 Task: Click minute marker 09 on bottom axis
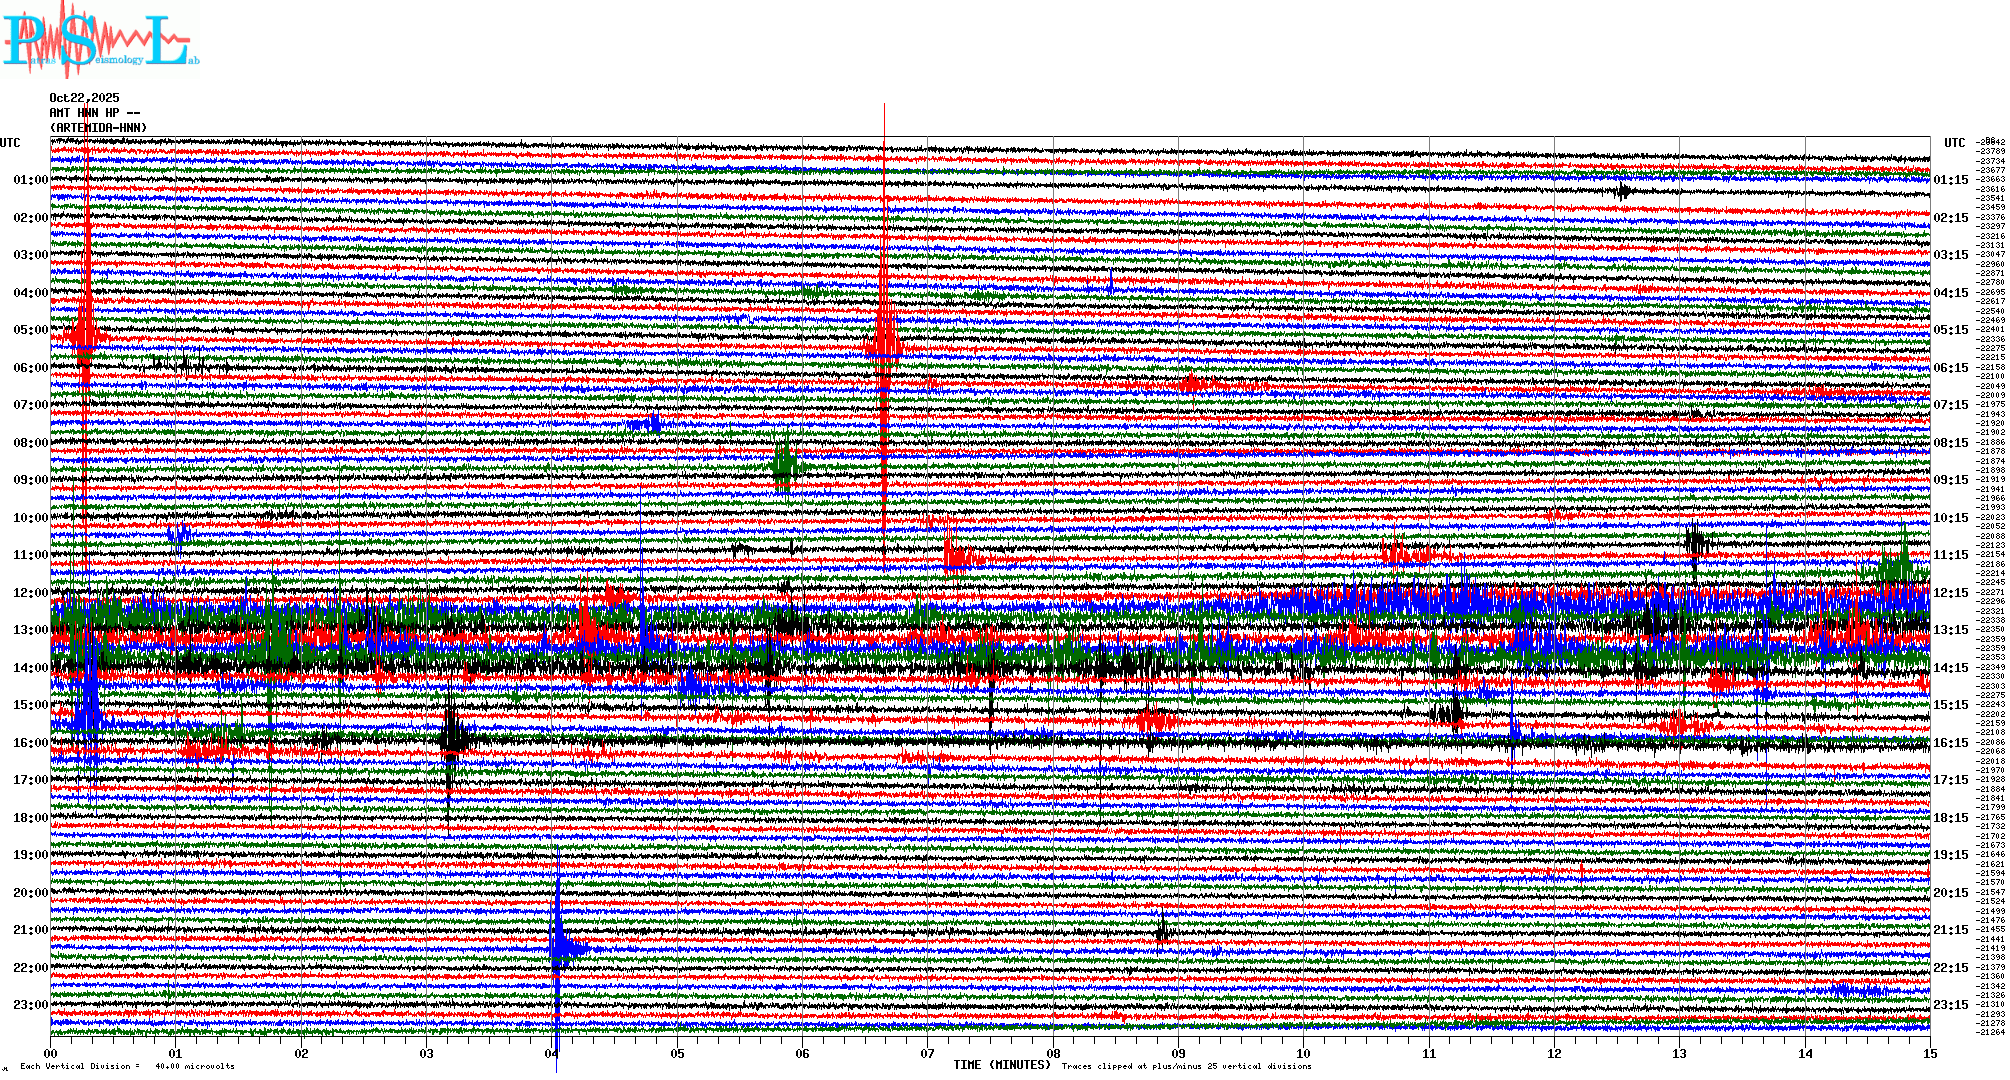pyautogui.click(x=1178, y=1053)
